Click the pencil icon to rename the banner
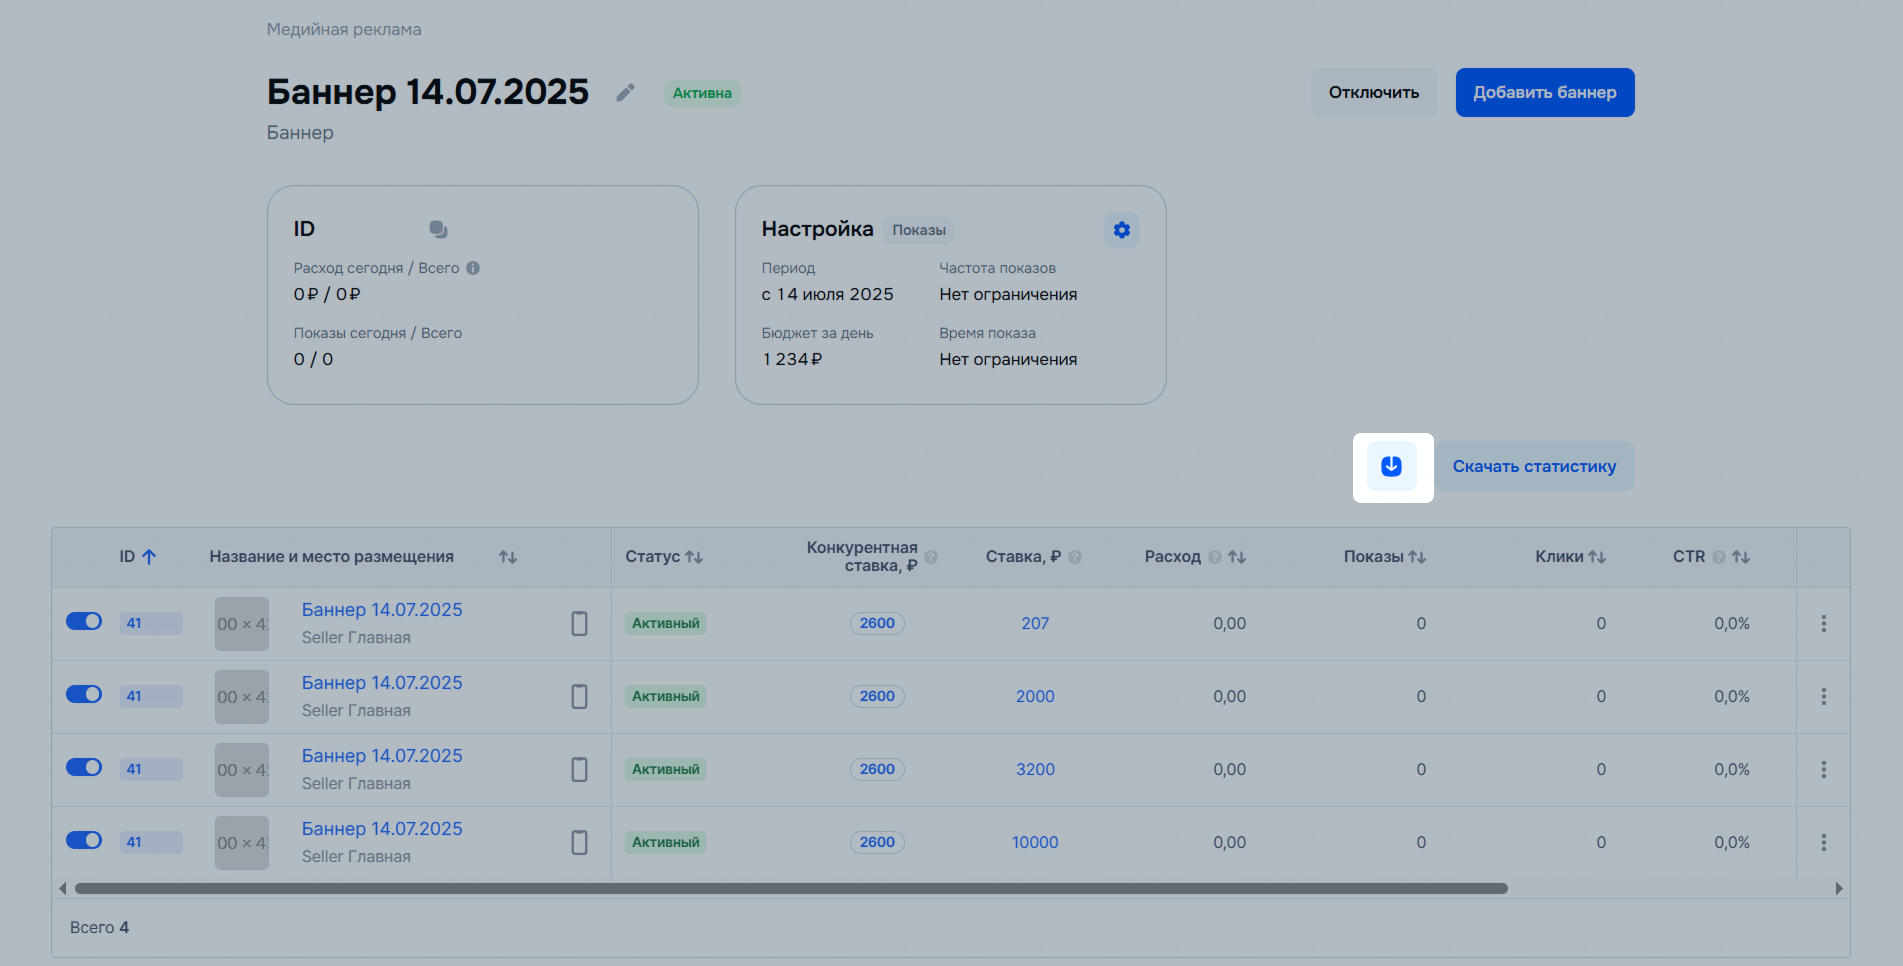This screenshot has height=966, width=1903. [625, 93]
